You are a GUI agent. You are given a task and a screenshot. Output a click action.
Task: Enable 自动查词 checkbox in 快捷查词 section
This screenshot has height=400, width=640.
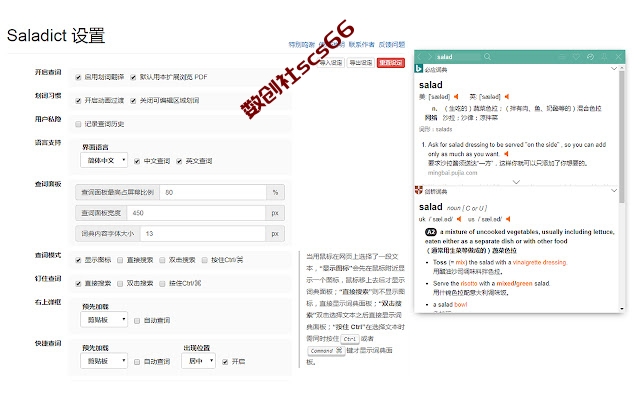coord(137,362)
